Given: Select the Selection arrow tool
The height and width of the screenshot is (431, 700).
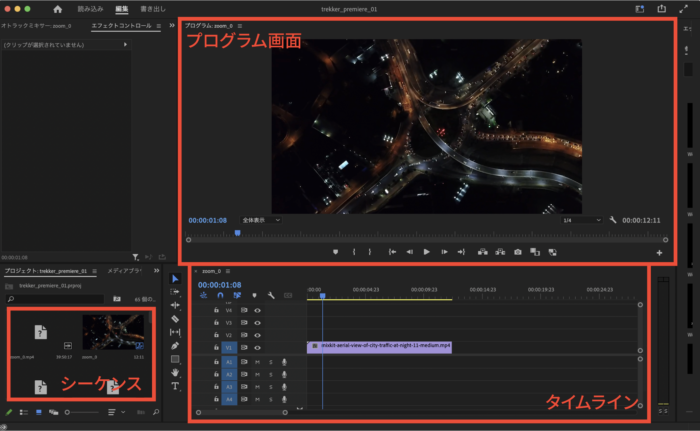Looking at the screenshot, I should point(175,279).
